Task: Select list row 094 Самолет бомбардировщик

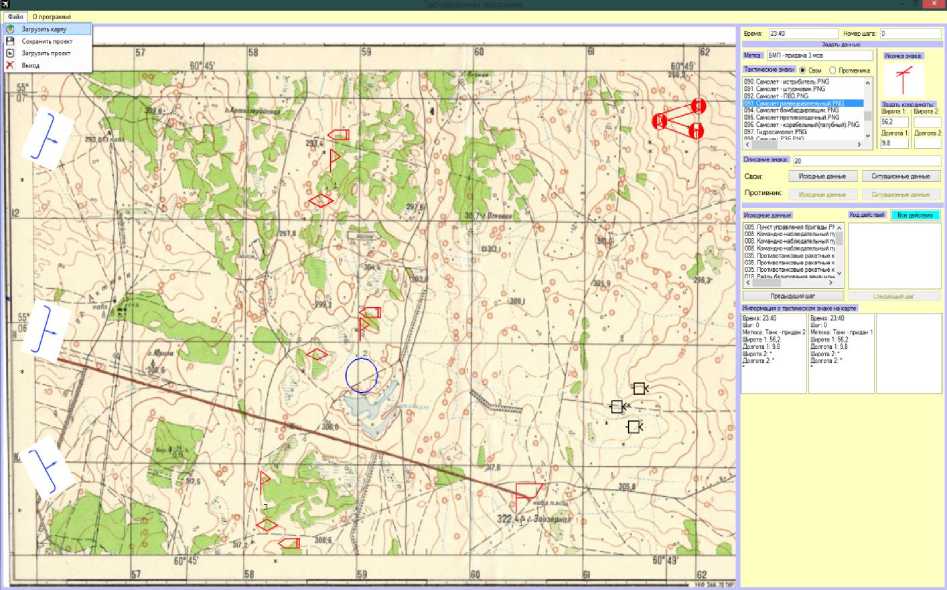Action: click(x=803, y=111)
